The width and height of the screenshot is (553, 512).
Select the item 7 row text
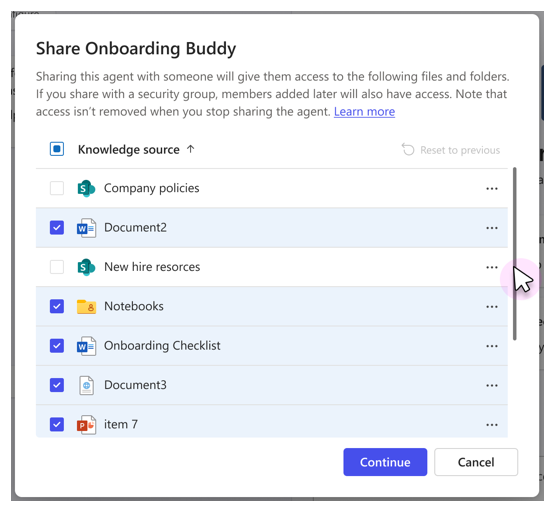(121, 424)
